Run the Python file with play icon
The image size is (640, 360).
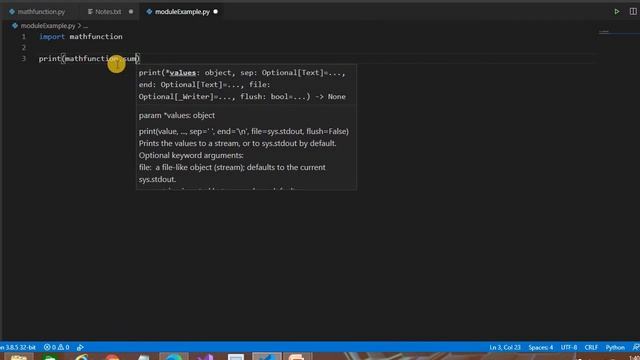(616, 11)
